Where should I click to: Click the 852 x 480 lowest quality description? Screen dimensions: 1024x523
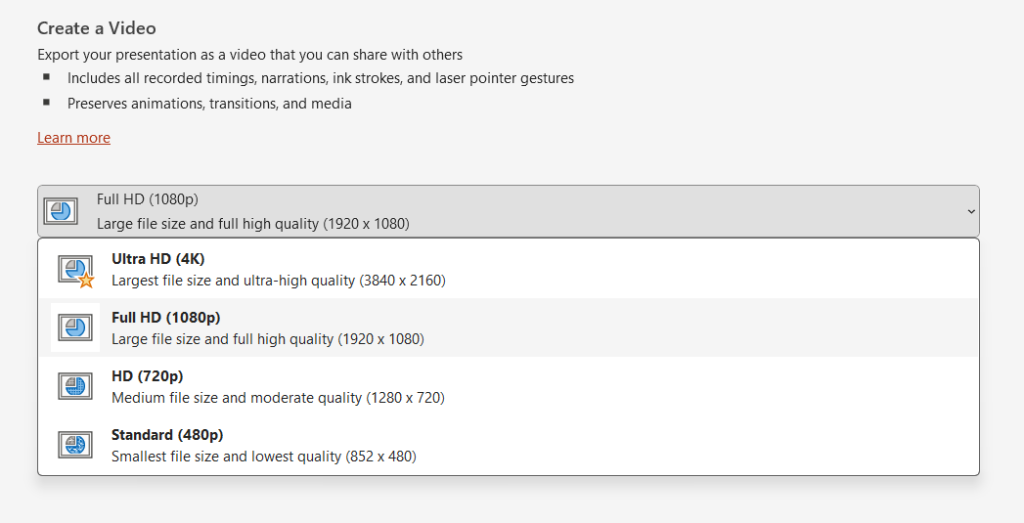click(x=263, y=457)
